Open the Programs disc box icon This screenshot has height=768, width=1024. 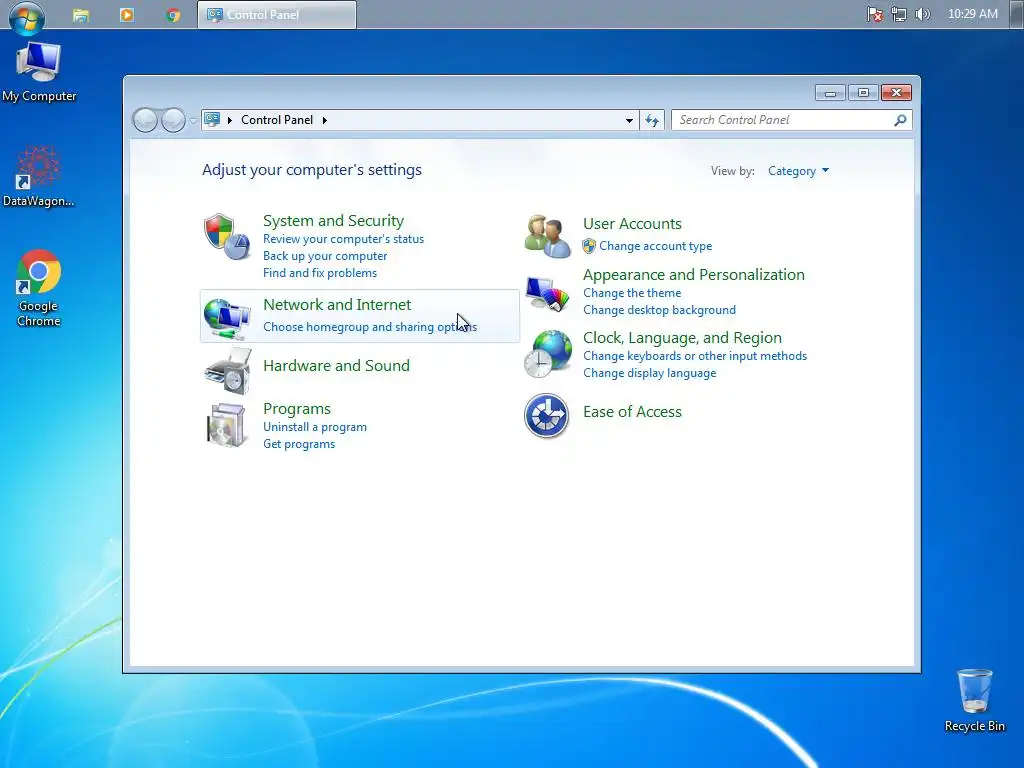226,425
